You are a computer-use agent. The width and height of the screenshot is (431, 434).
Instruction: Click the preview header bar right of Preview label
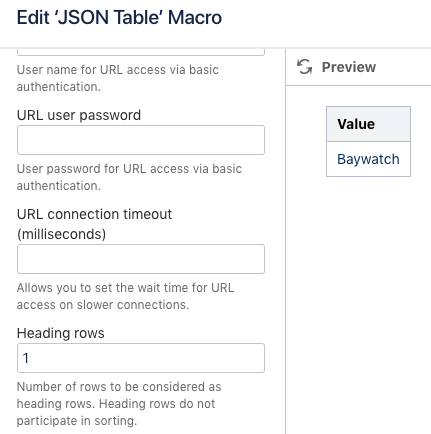click(x=403, y=67)
